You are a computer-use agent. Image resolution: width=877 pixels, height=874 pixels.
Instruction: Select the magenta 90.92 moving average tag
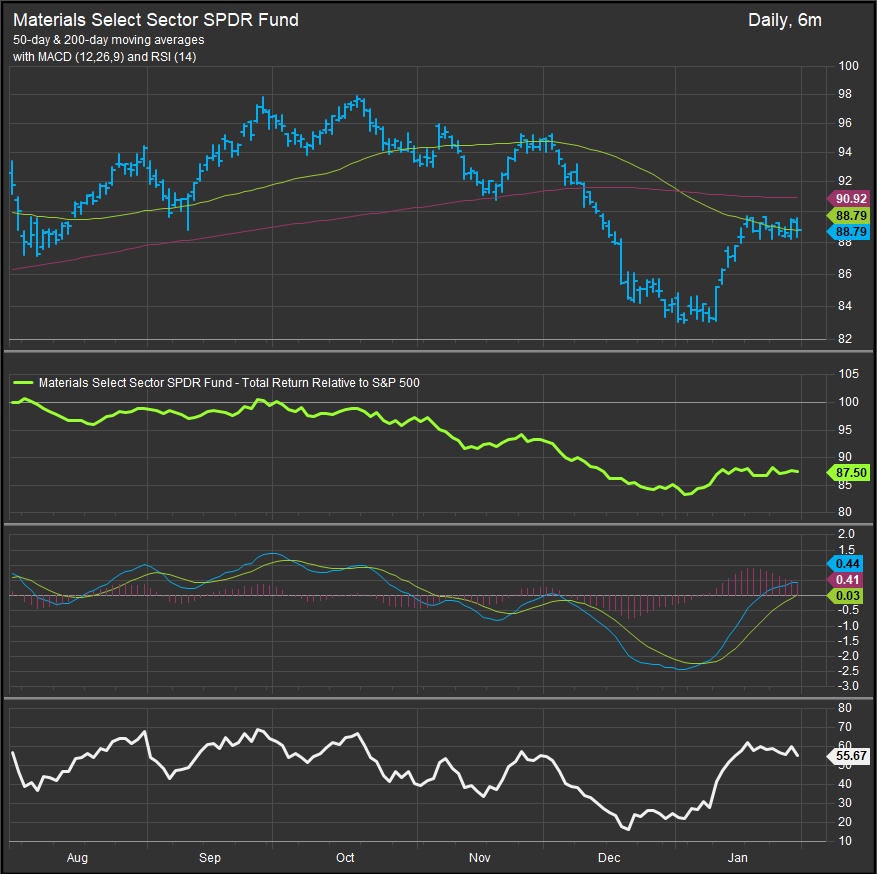pyautogui.click(x=848, y=199)
